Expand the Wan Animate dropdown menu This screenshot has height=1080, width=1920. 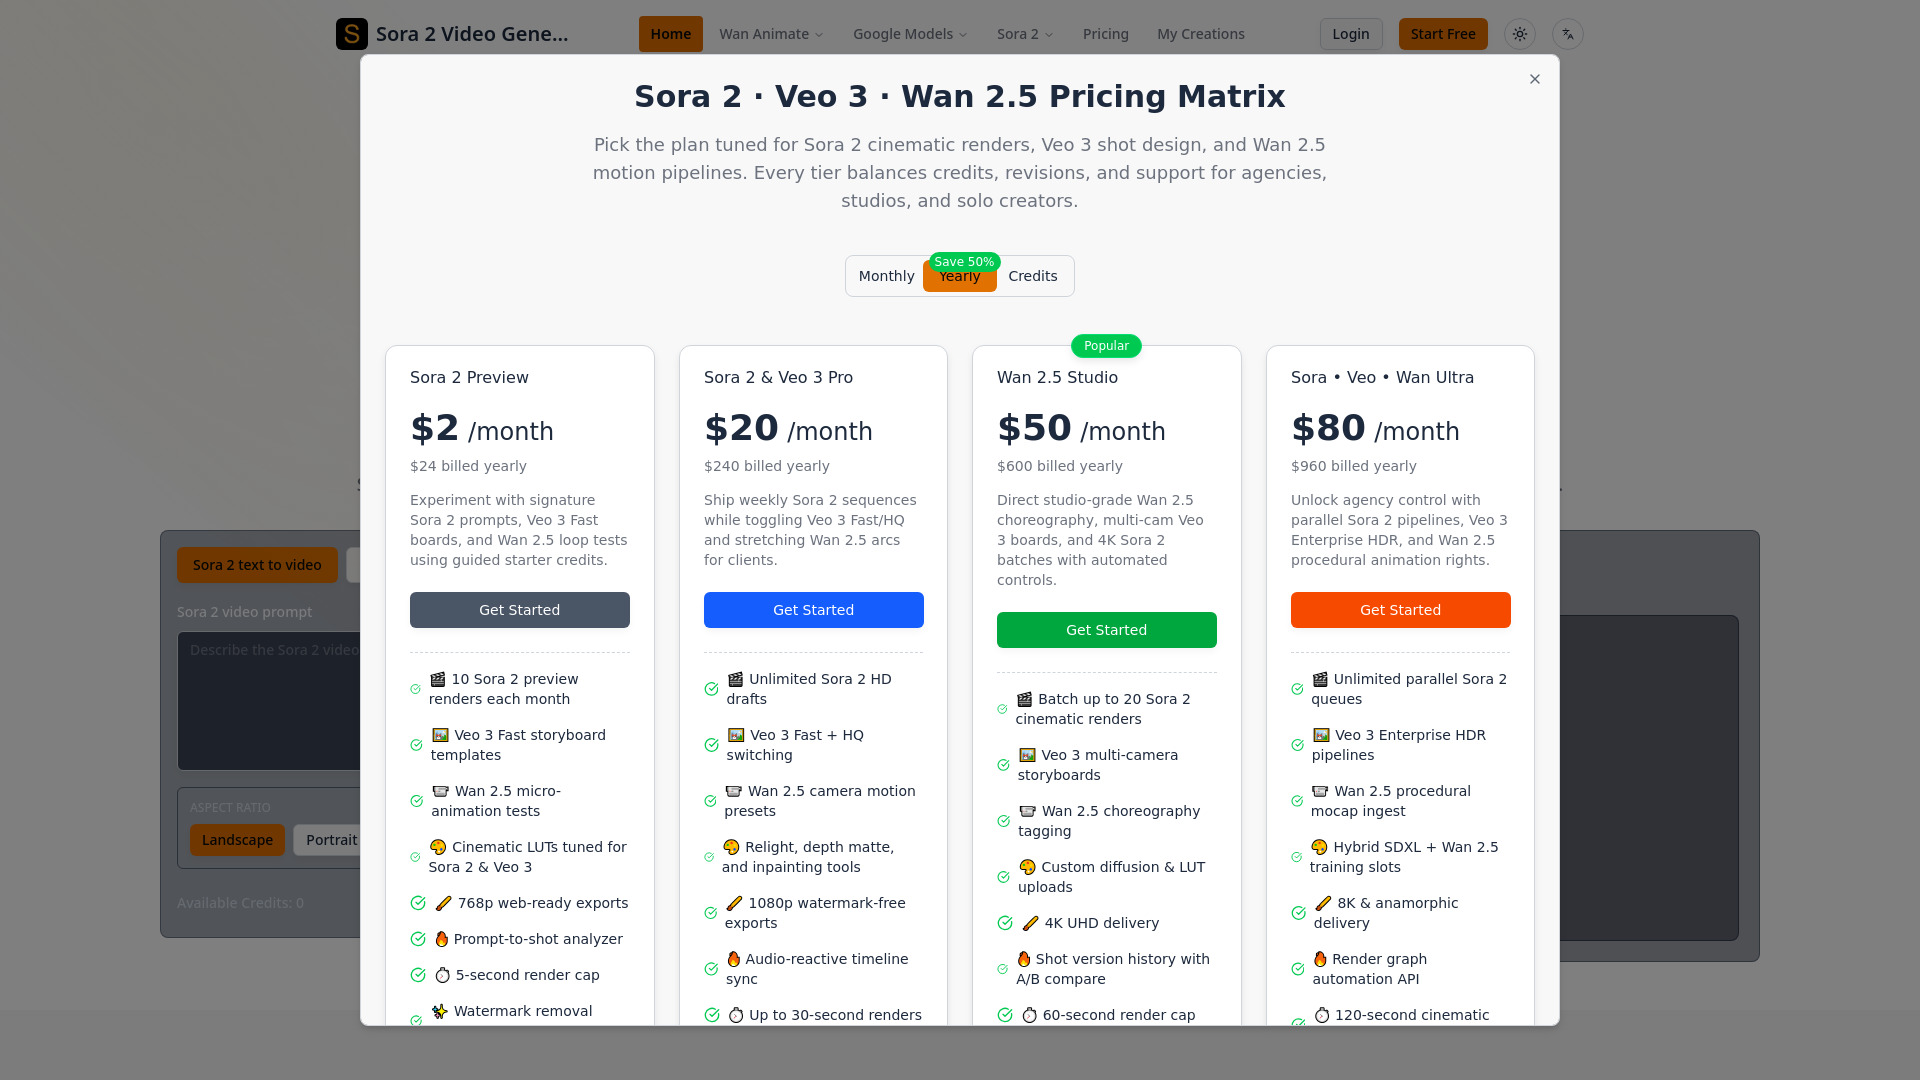pyautogui.click(x=770, y=33)
